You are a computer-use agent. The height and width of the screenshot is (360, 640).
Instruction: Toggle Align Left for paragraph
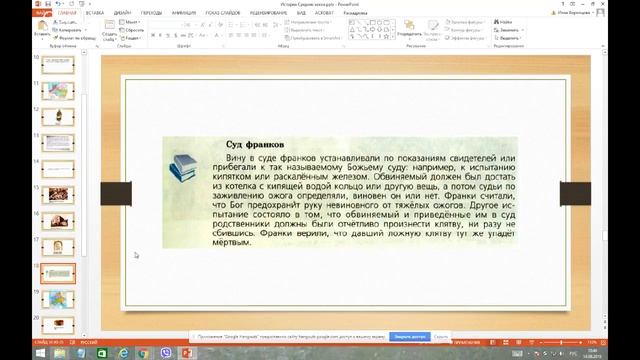pyautogui.click(x=231, y=36)
